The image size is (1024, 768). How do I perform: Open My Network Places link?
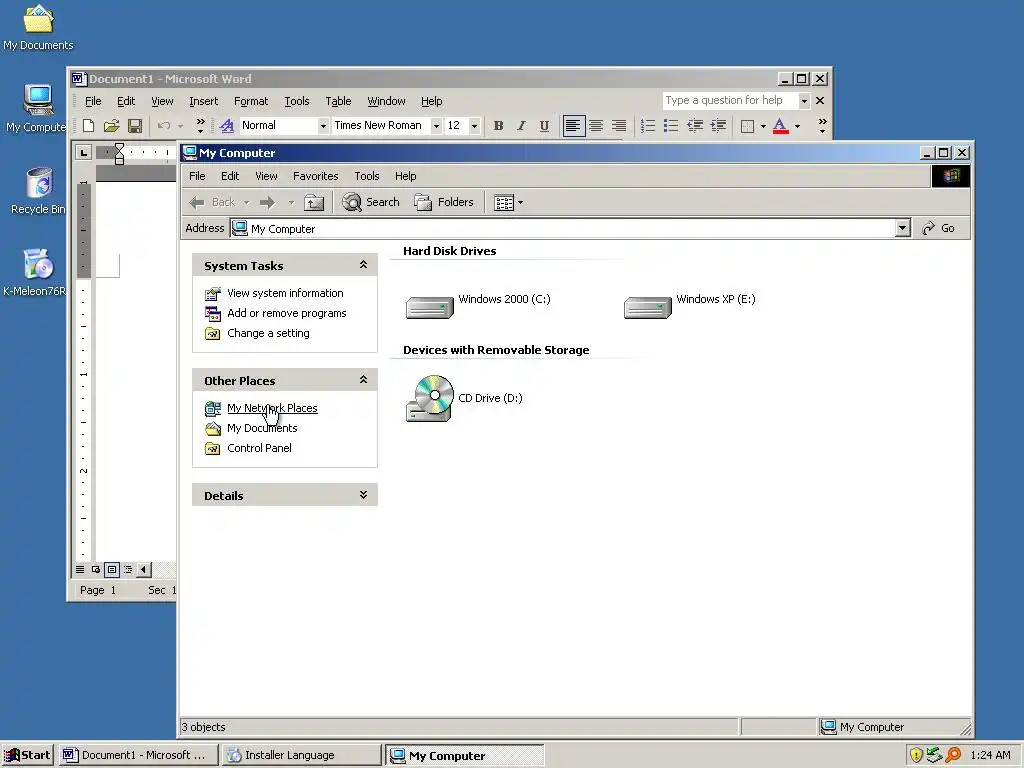click(272, 408)
